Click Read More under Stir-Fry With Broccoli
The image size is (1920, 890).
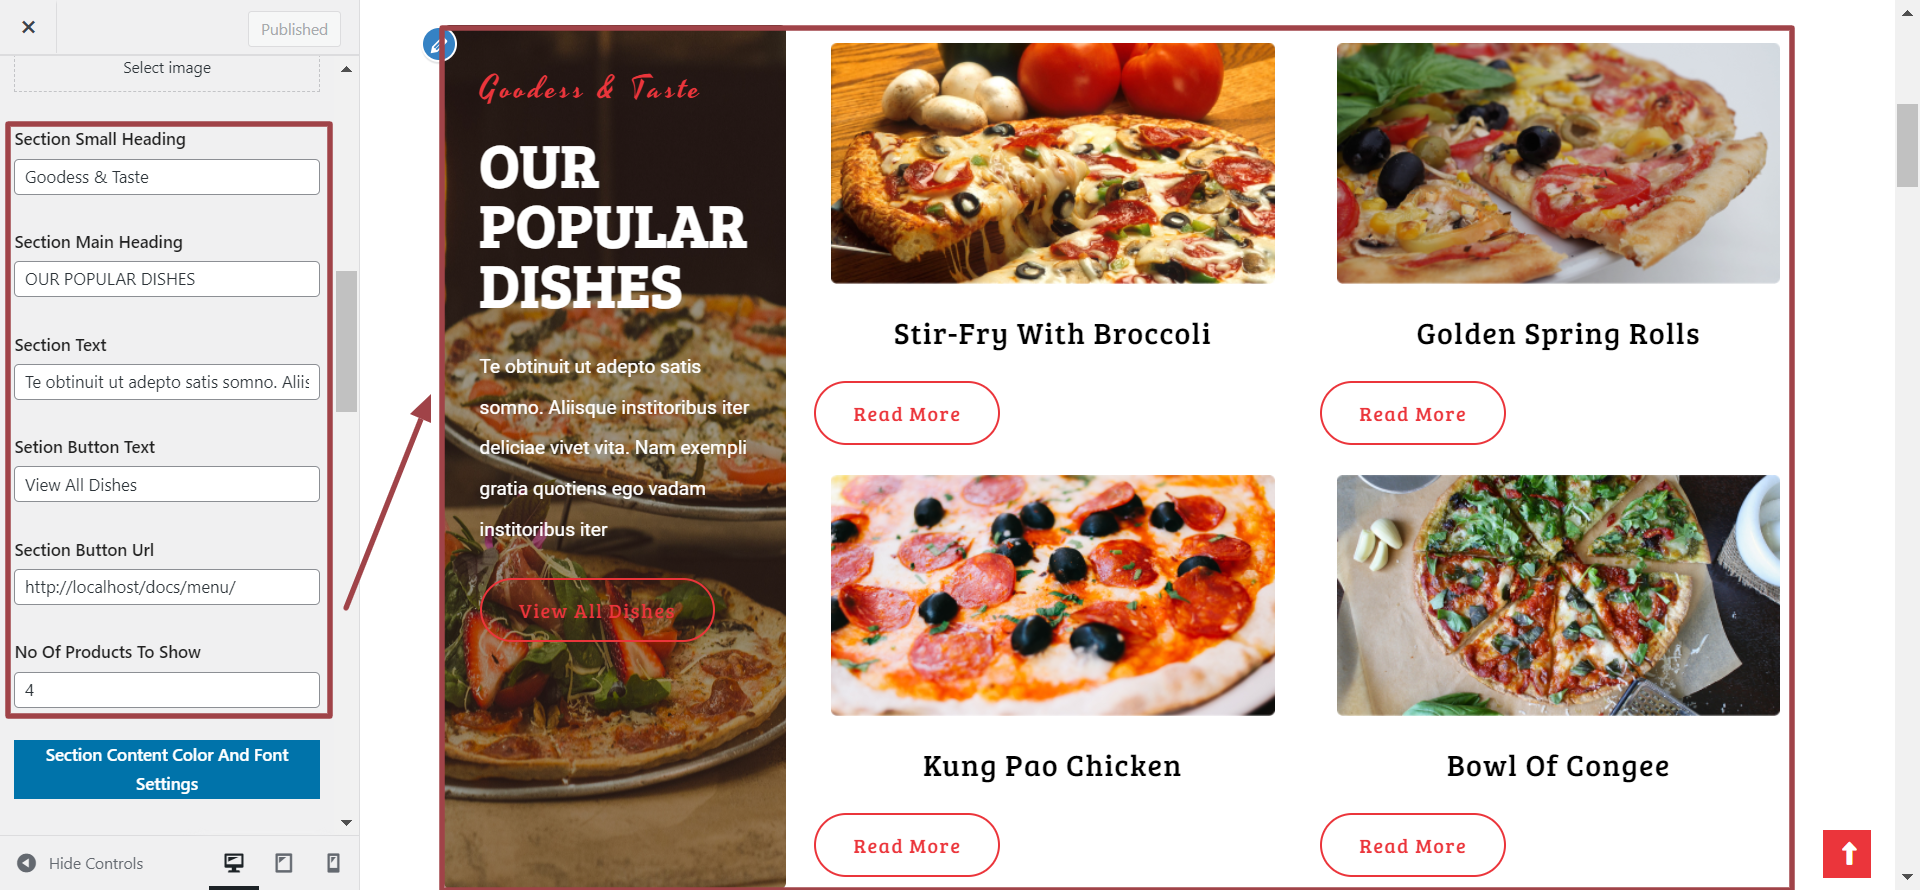907,413
